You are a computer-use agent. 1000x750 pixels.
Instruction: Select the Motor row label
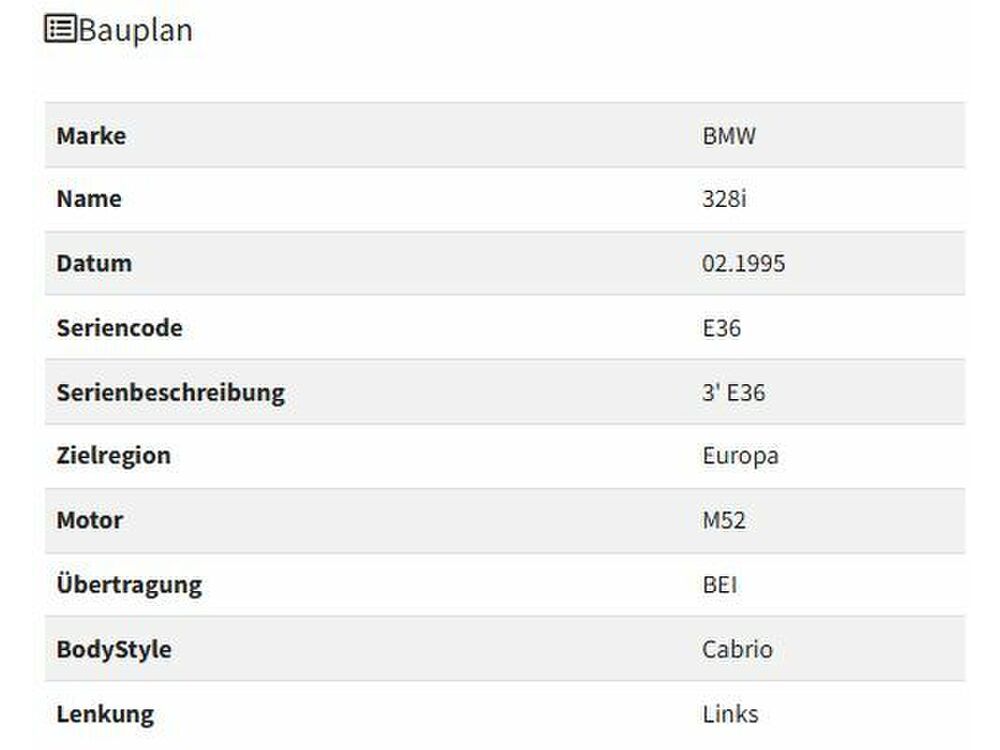(90, 521)
